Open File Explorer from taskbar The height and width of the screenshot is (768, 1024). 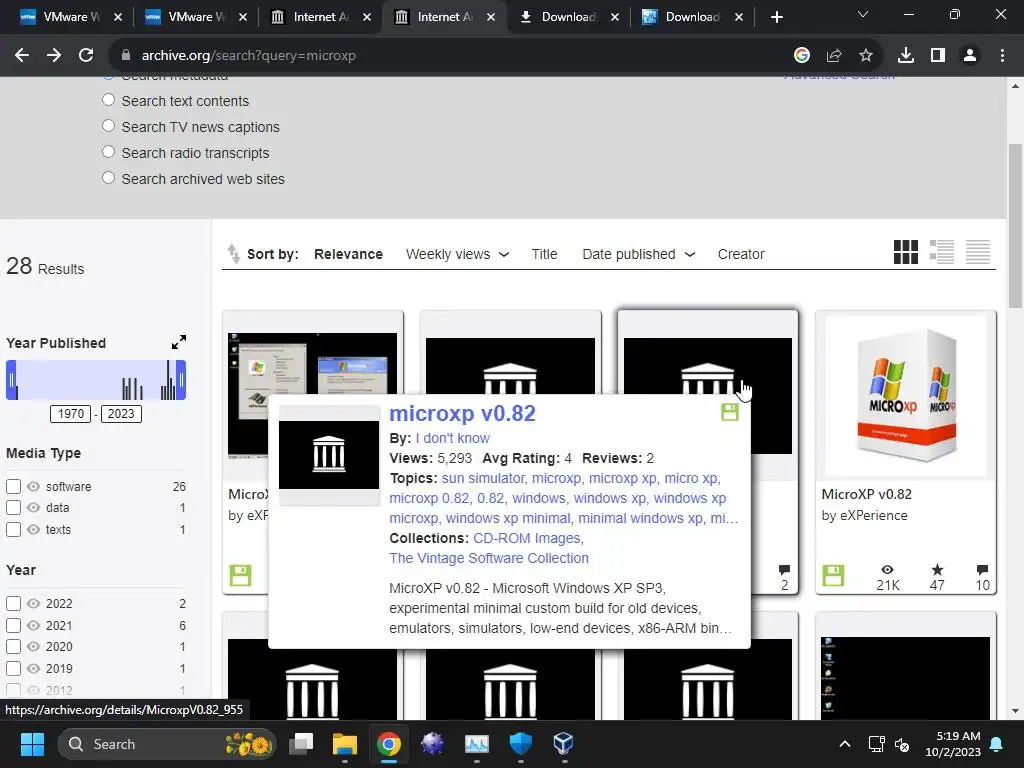(345, 744)
